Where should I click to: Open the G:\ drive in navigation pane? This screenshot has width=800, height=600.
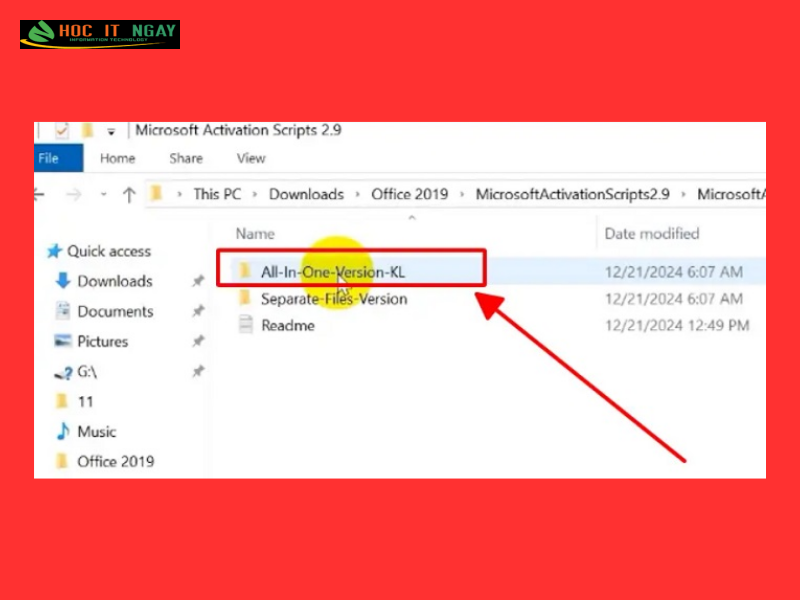pos(87,371)
